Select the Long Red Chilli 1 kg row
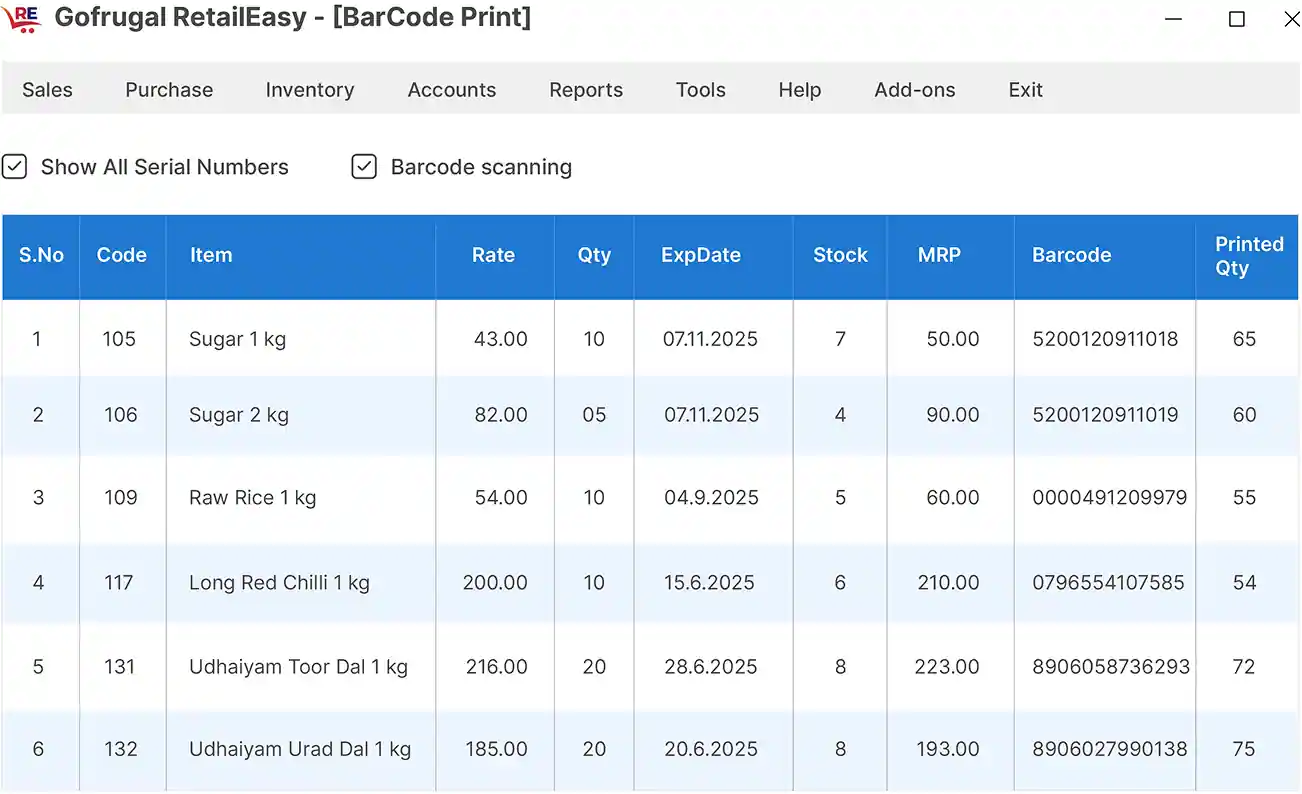1302x794 pixels. coord(300,582)
